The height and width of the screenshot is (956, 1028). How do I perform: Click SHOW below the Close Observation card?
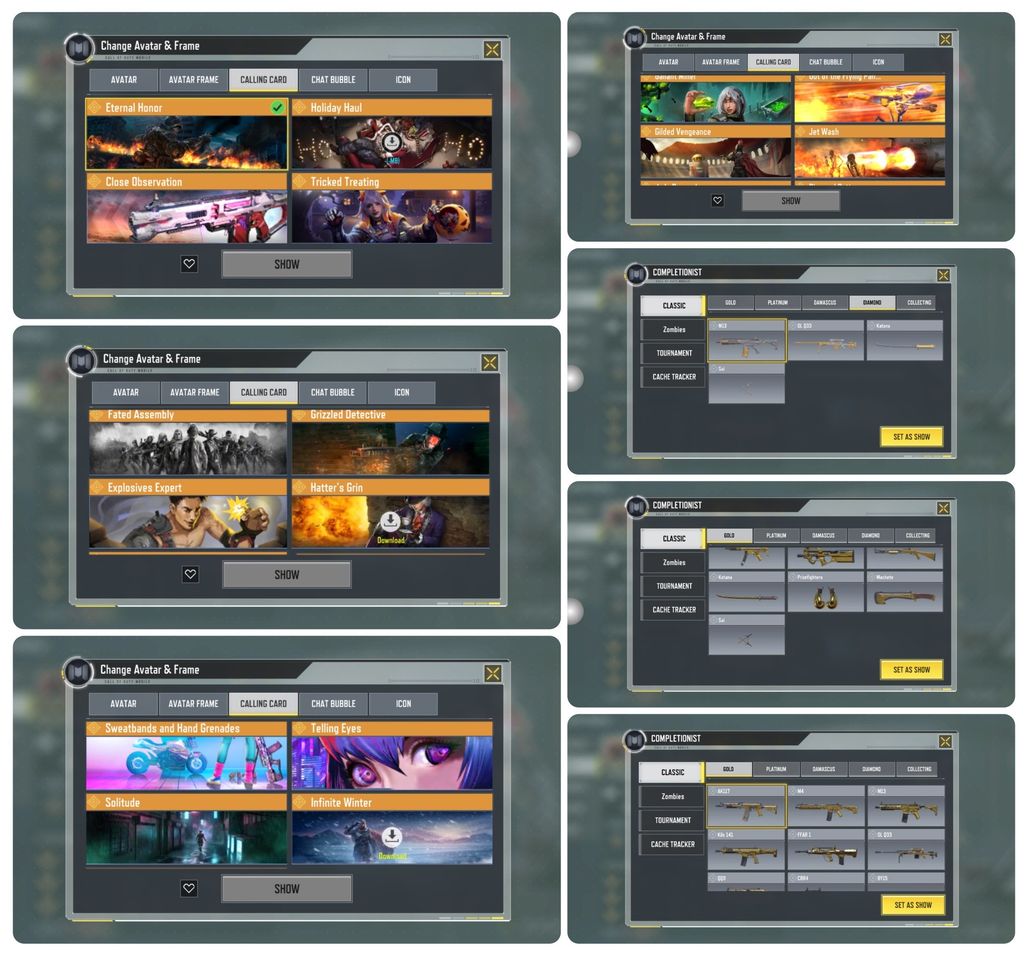287,264
